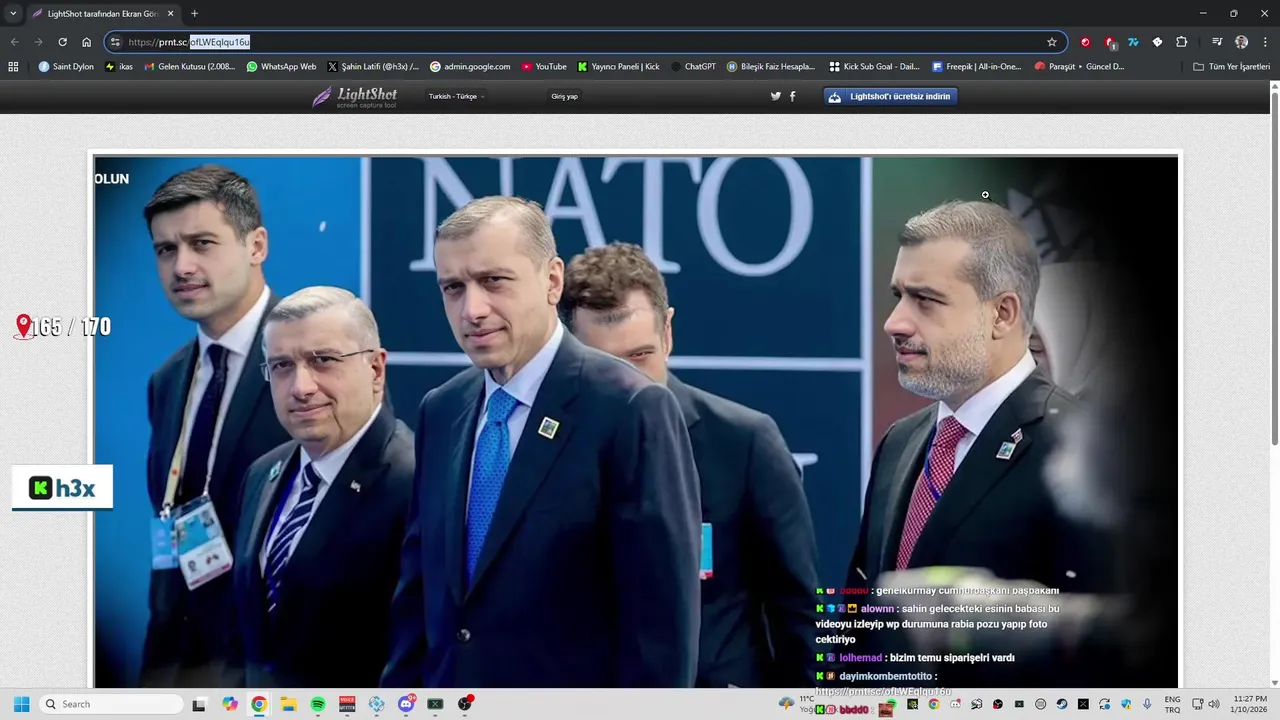Open LightShot's Facebook icon

pos(793,96)
